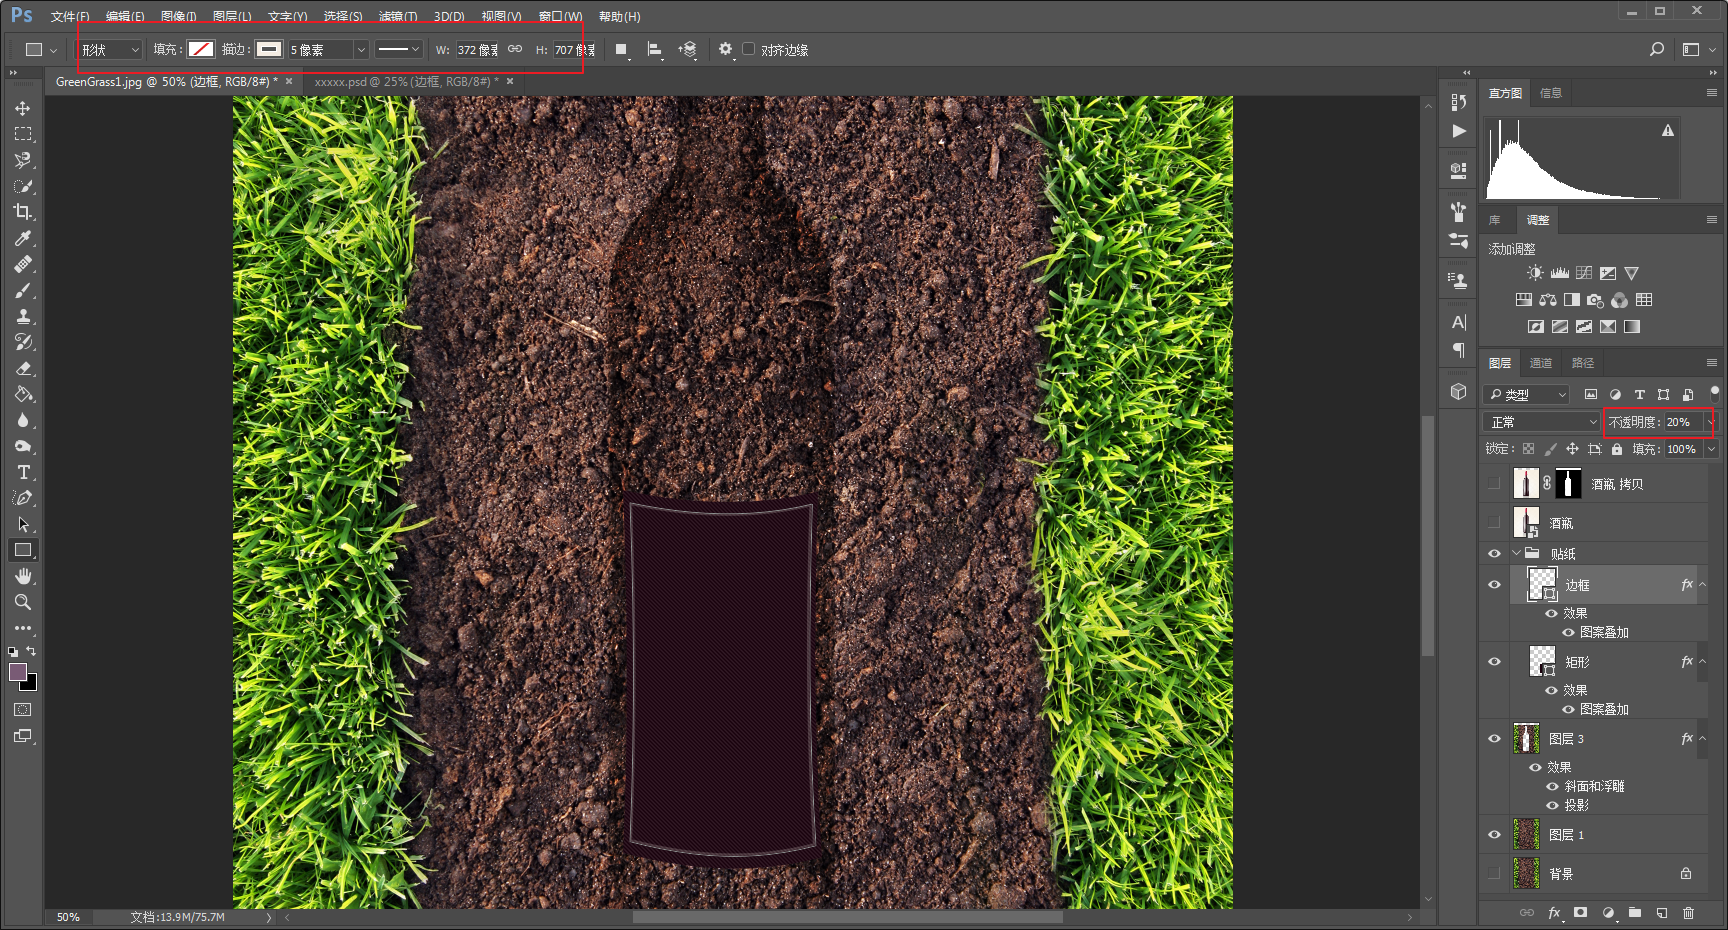Collapse the 贴纸 layer group
This screenshot has width=1728, height=930.
(1516, 553)
